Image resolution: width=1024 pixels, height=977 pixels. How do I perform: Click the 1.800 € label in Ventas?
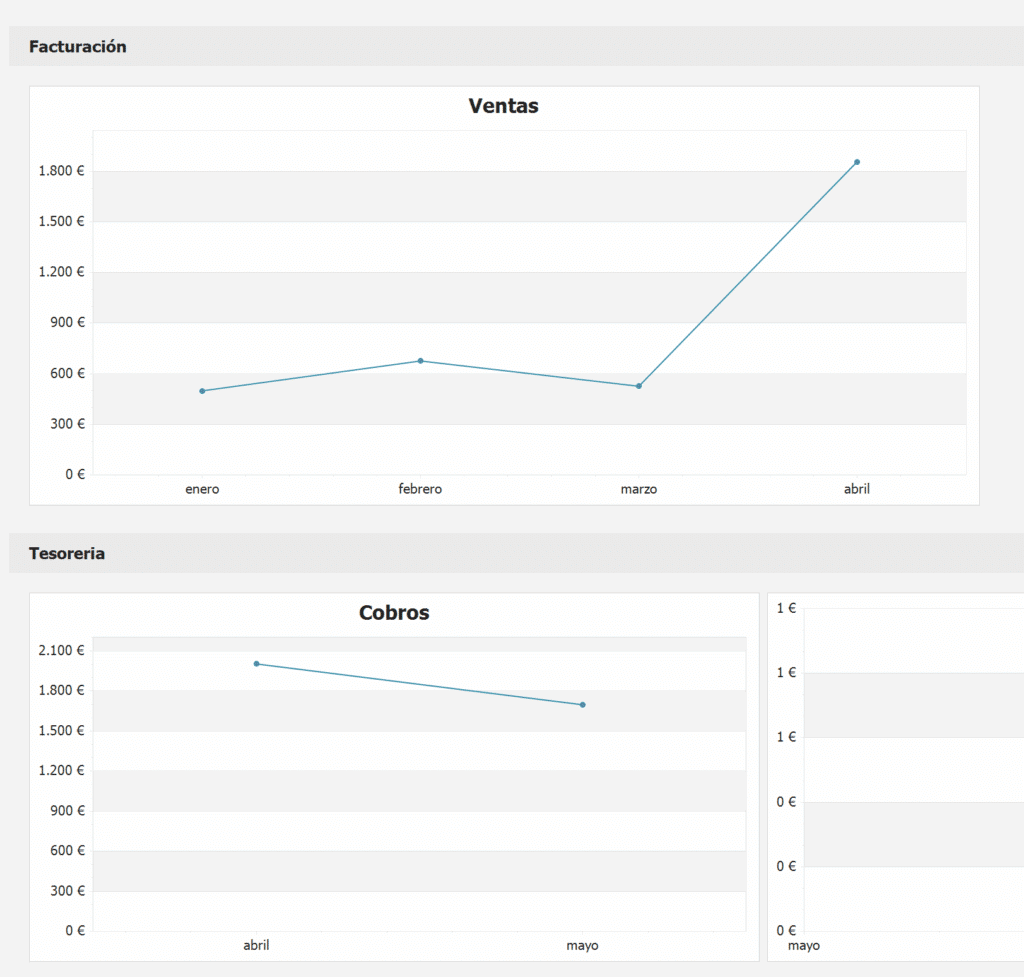click(61, 171)
